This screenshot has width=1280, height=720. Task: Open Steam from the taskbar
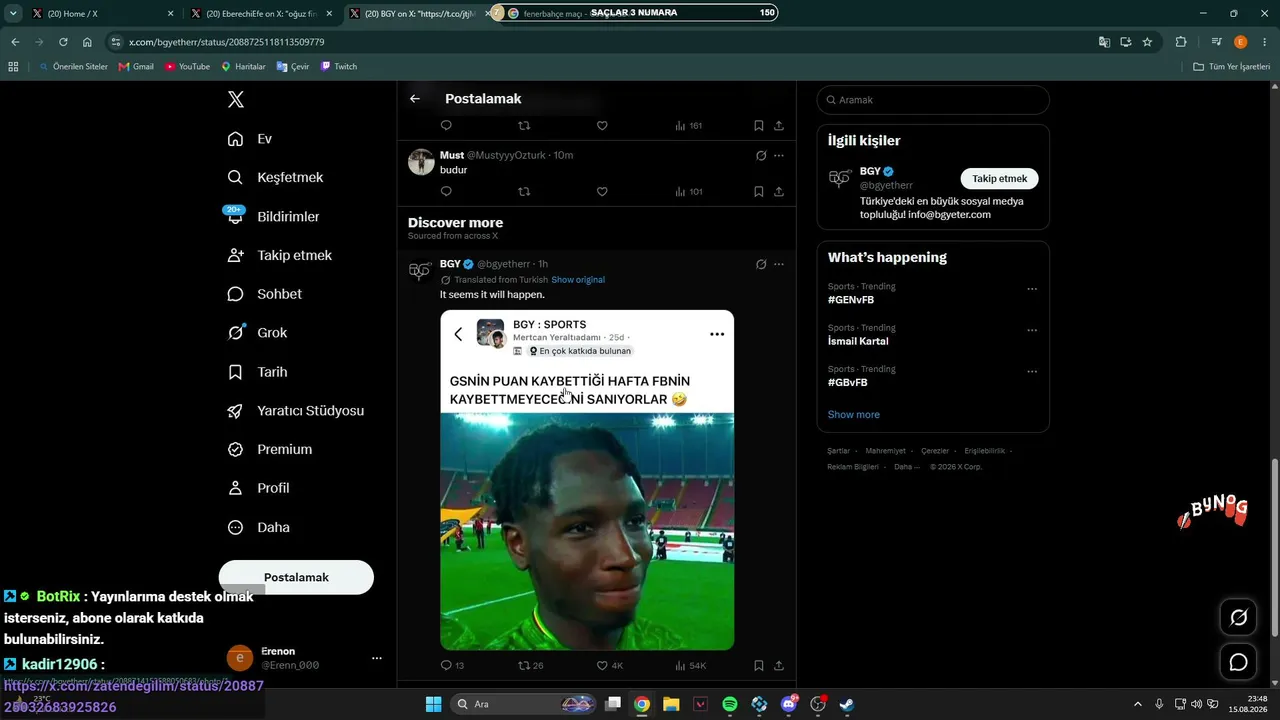click(847, 704)
